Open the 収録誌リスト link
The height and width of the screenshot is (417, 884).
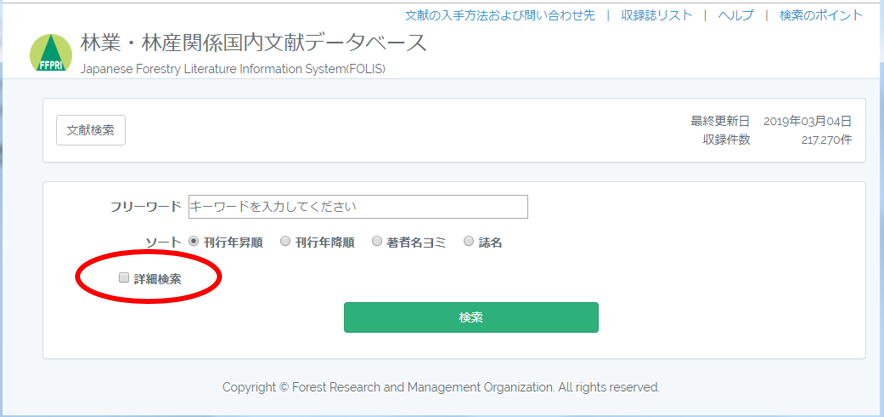(x=656, y=15)
